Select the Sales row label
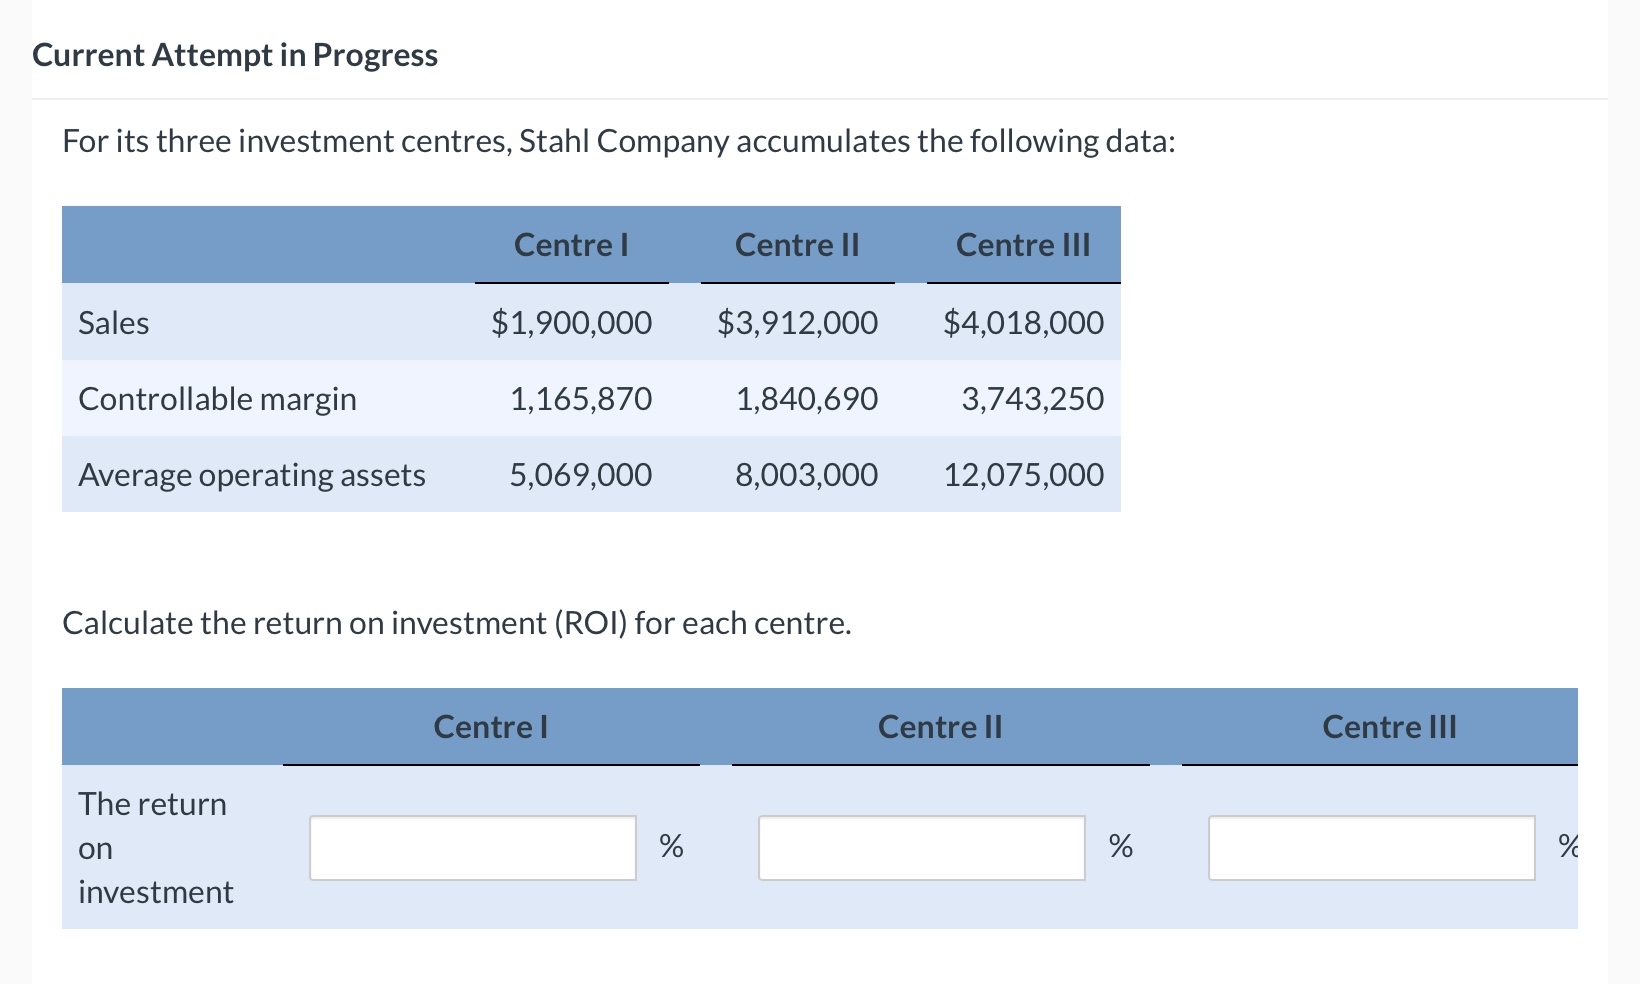Screen dimensions: 1640x984 113,322
